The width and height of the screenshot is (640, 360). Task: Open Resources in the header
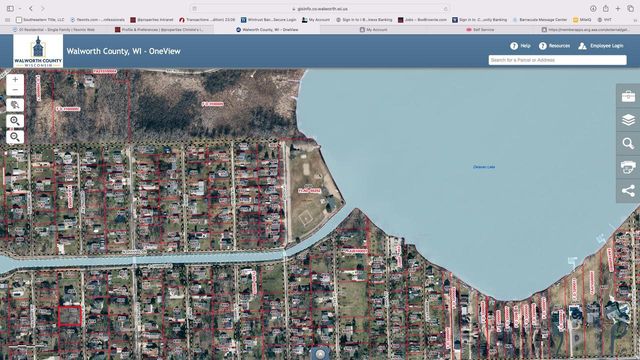pos(554,46)
